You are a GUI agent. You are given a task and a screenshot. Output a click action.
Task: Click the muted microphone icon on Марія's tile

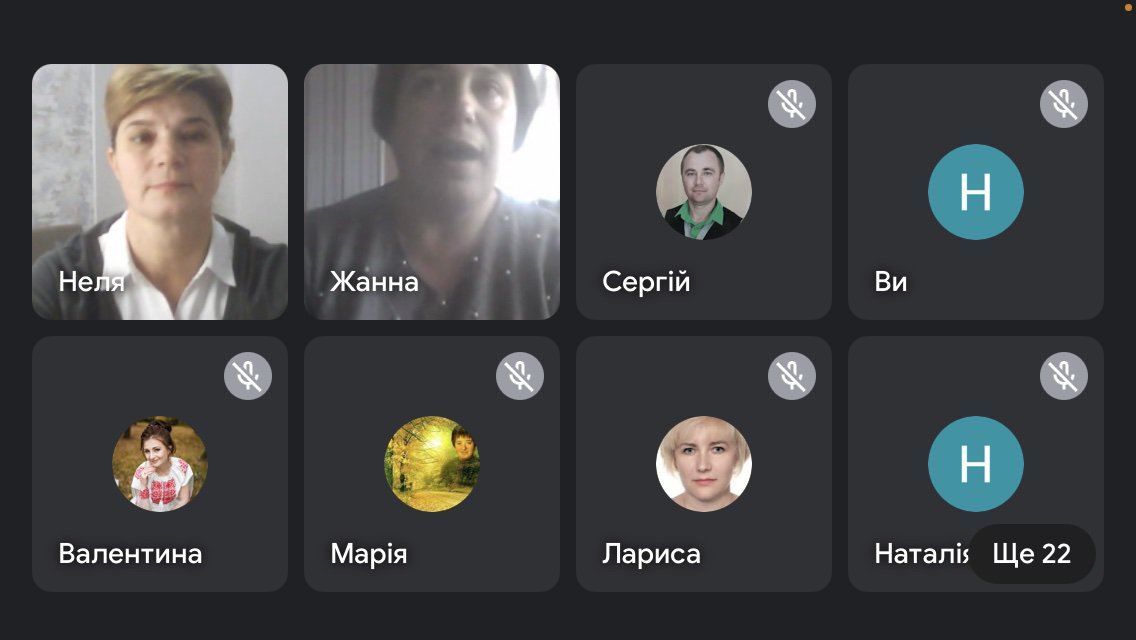coord(519,375)
